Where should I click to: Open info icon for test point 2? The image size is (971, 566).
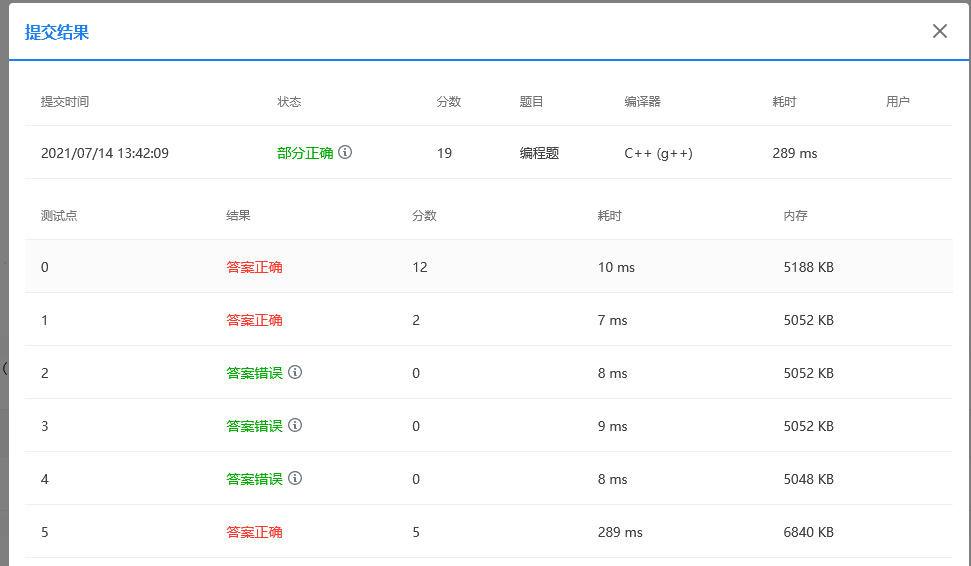pos(295,372)
